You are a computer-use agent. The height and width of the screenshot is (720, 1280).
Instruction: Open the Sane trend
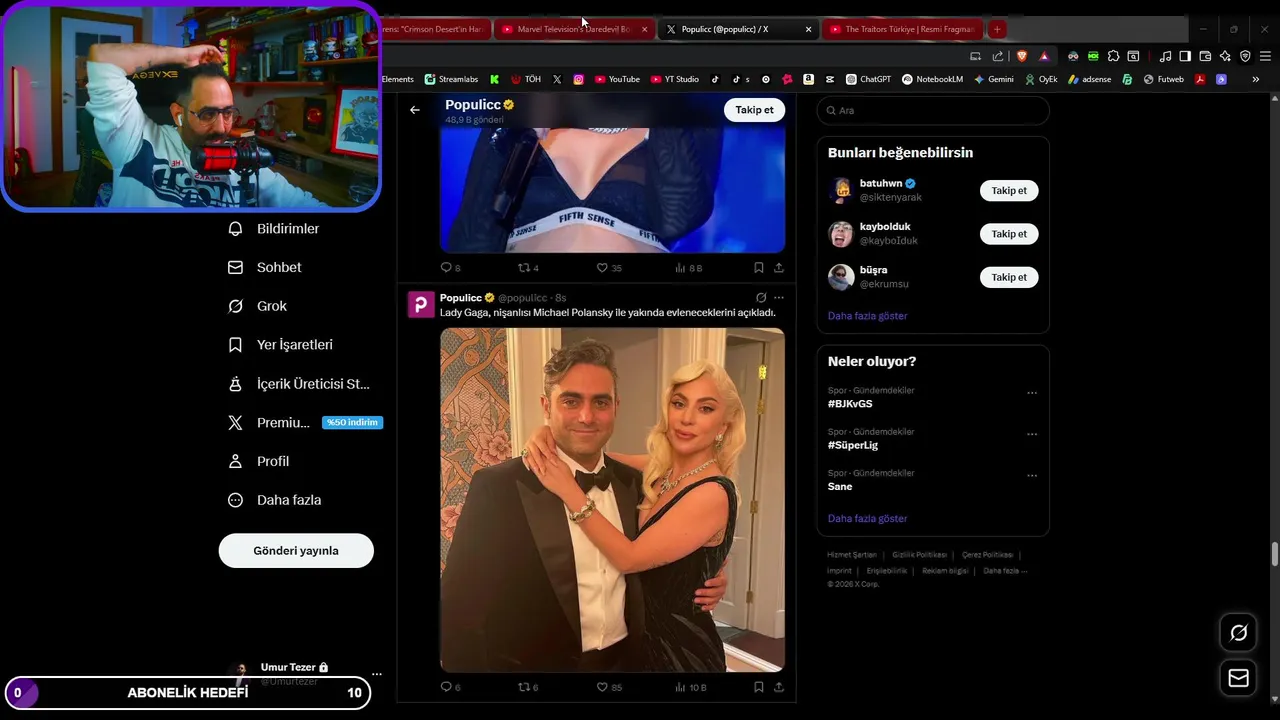tap(840, 487)
